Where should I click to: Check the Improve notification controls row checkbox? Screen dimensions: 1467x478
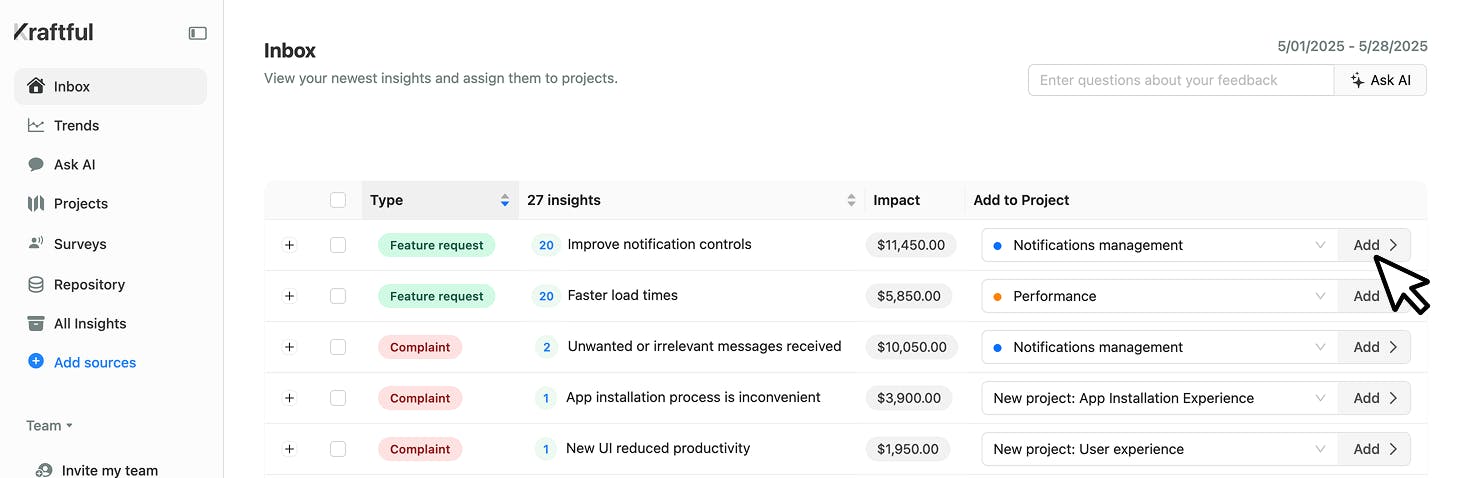click(x=338, y=245)
